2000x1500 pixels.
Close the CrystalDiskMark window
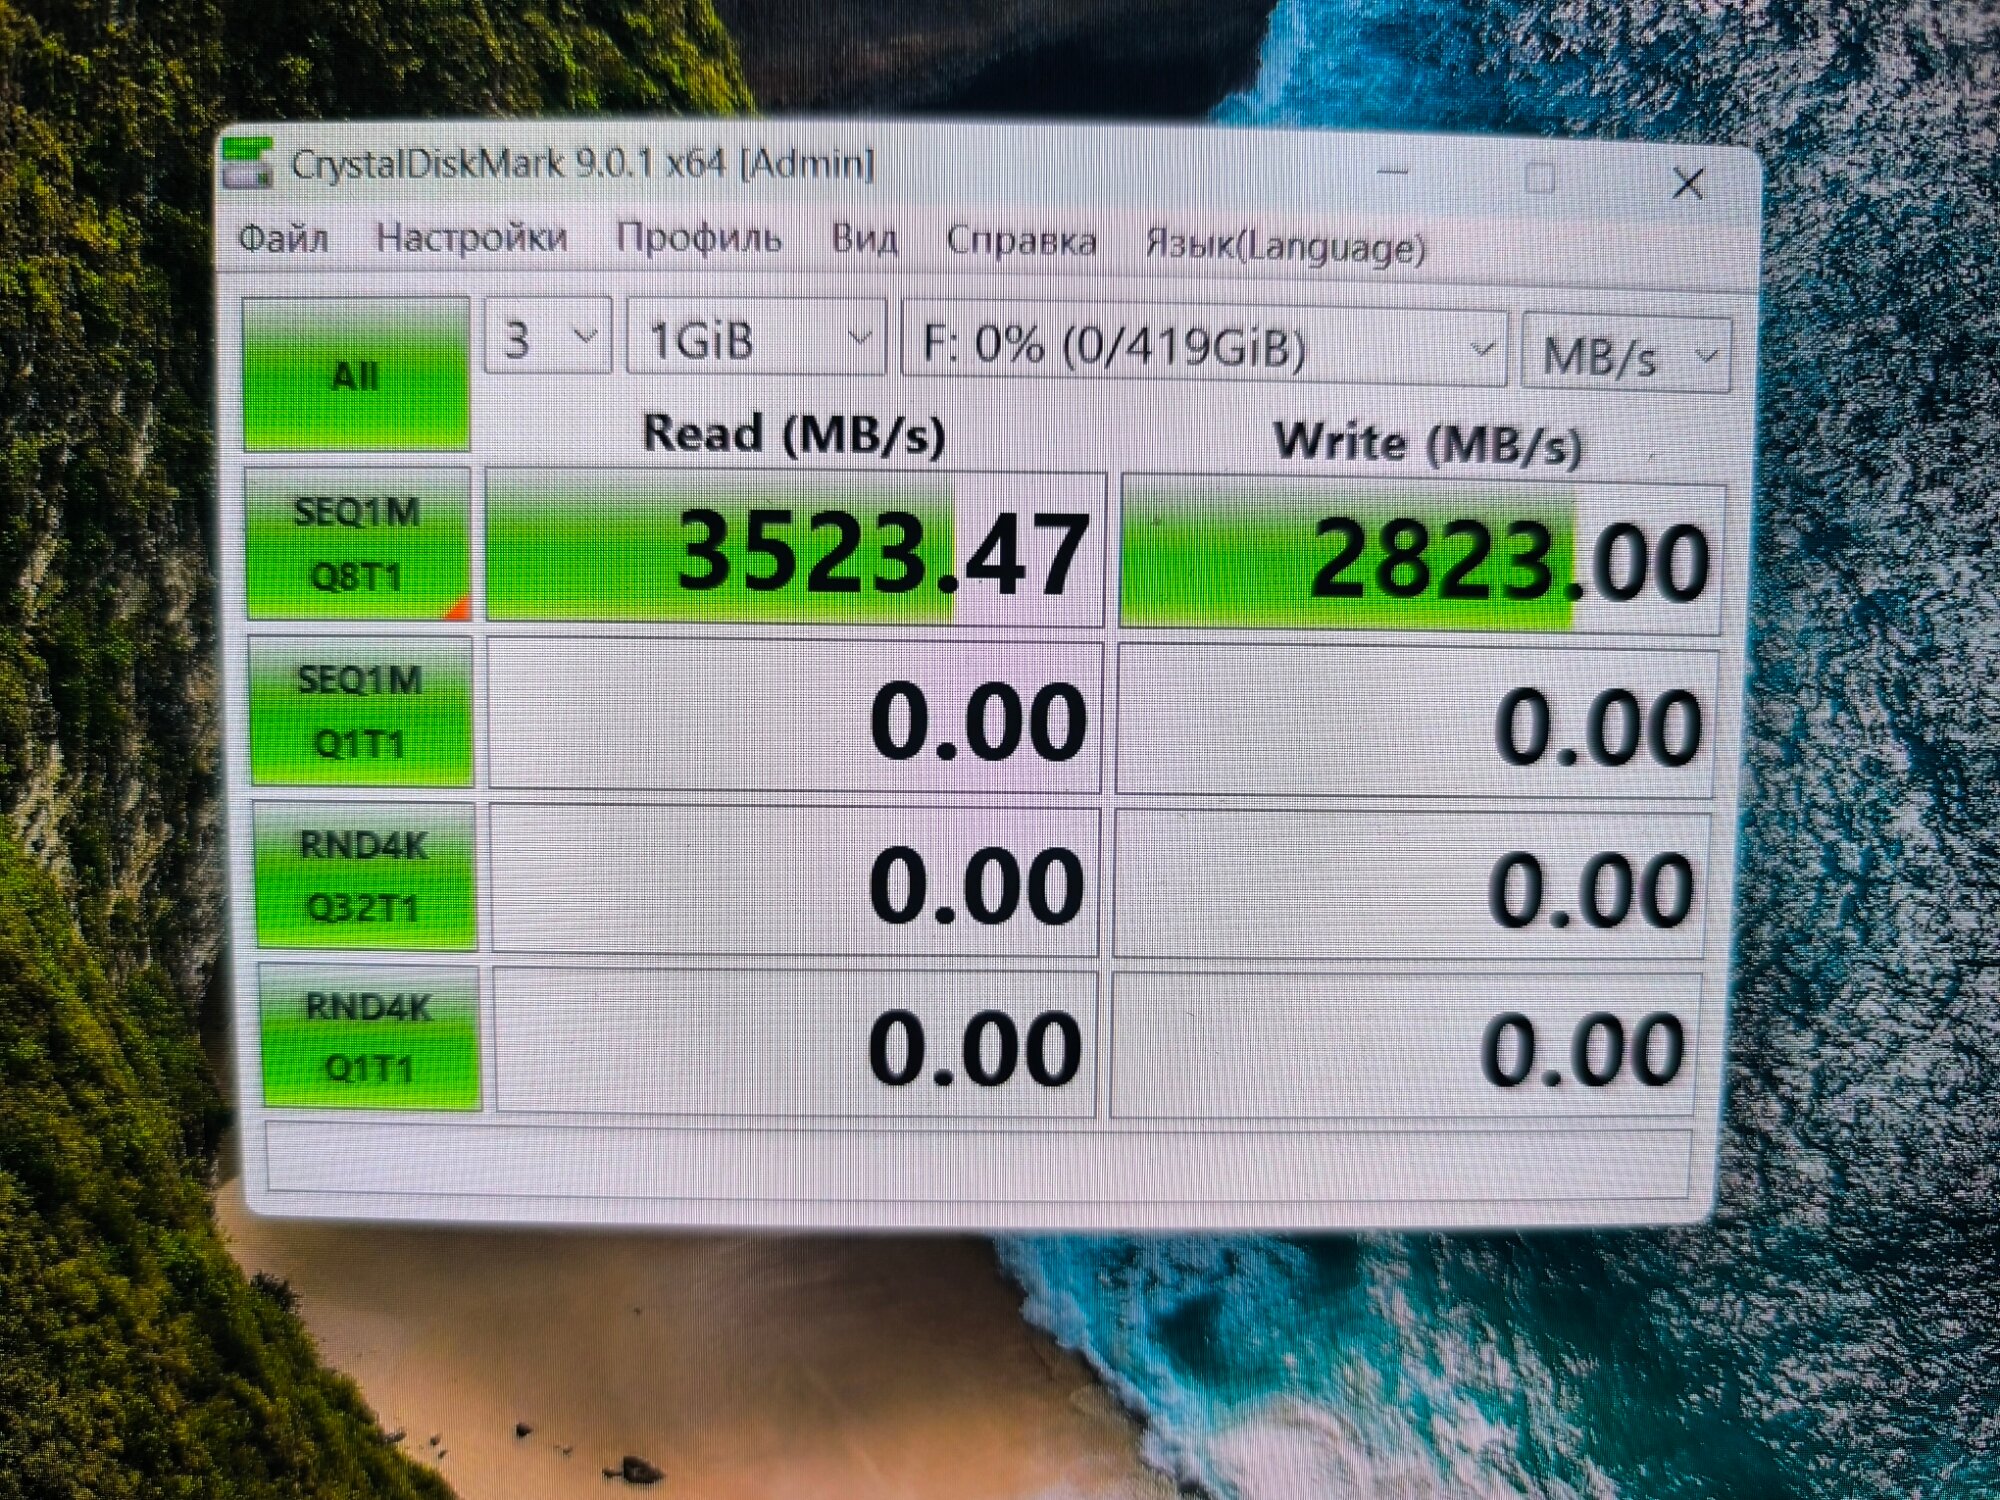coord(1689,183)
